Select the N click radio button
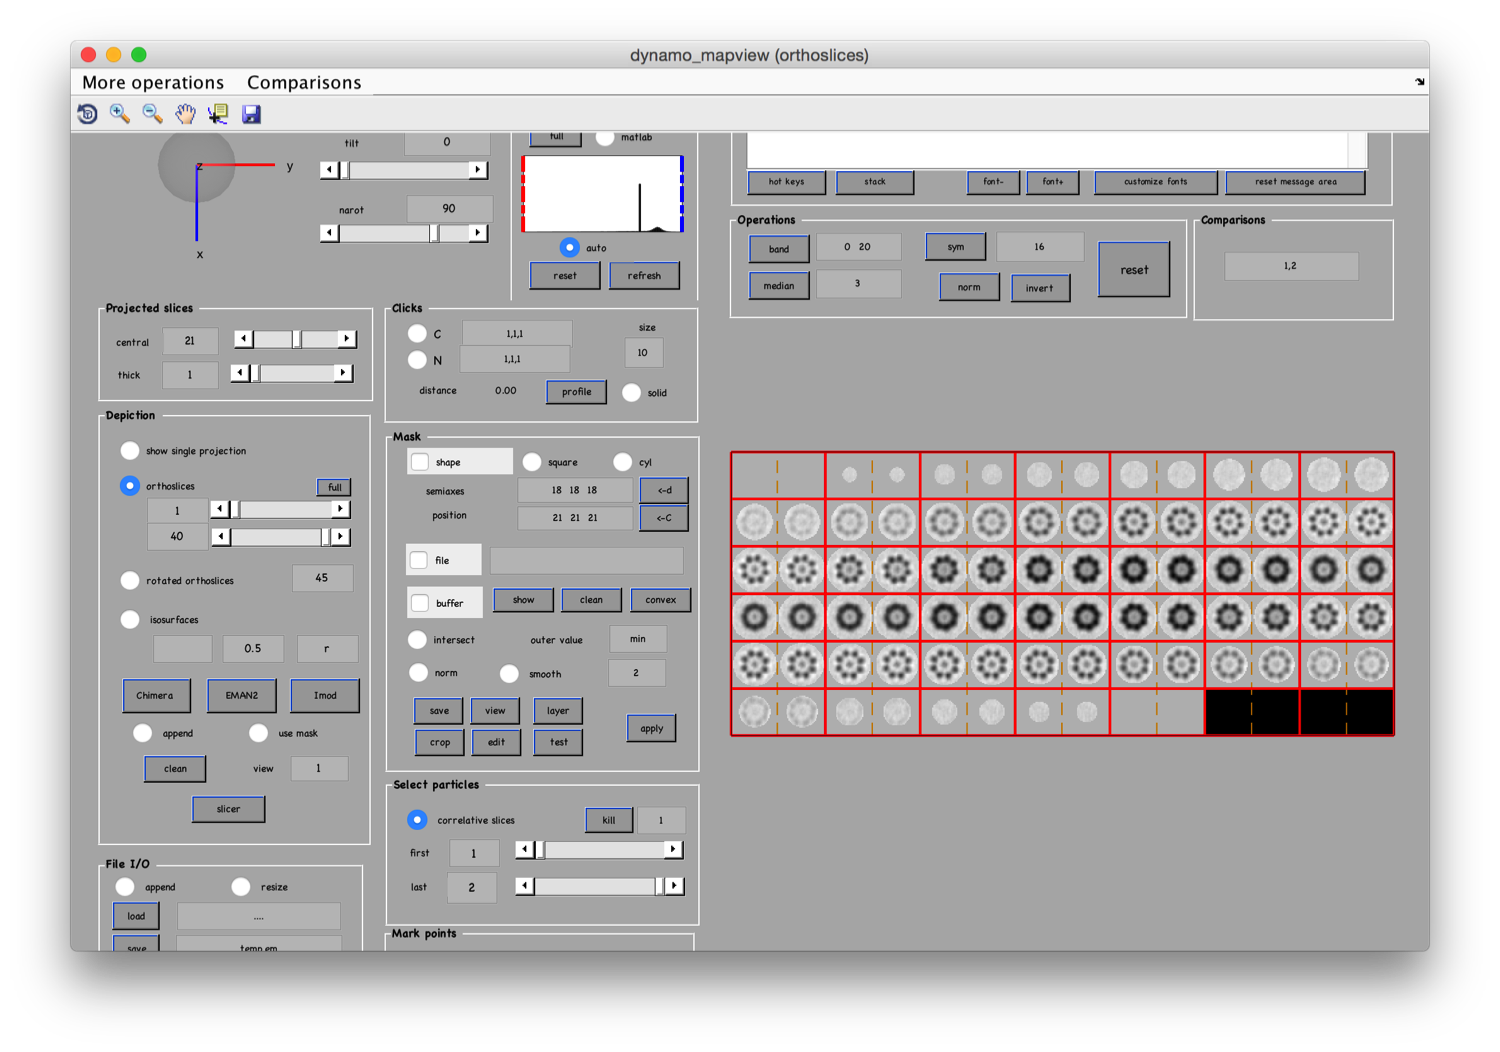This screenshot has height=1052, width=1500. [x=418, y=359]
